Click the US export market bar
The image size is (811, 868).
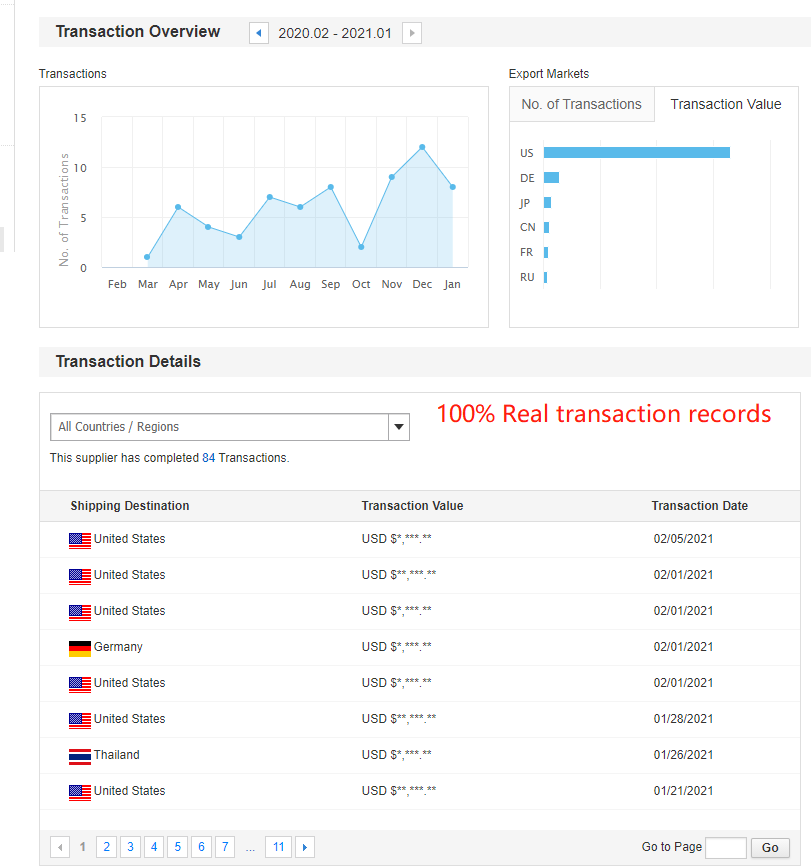click(636, 153)
